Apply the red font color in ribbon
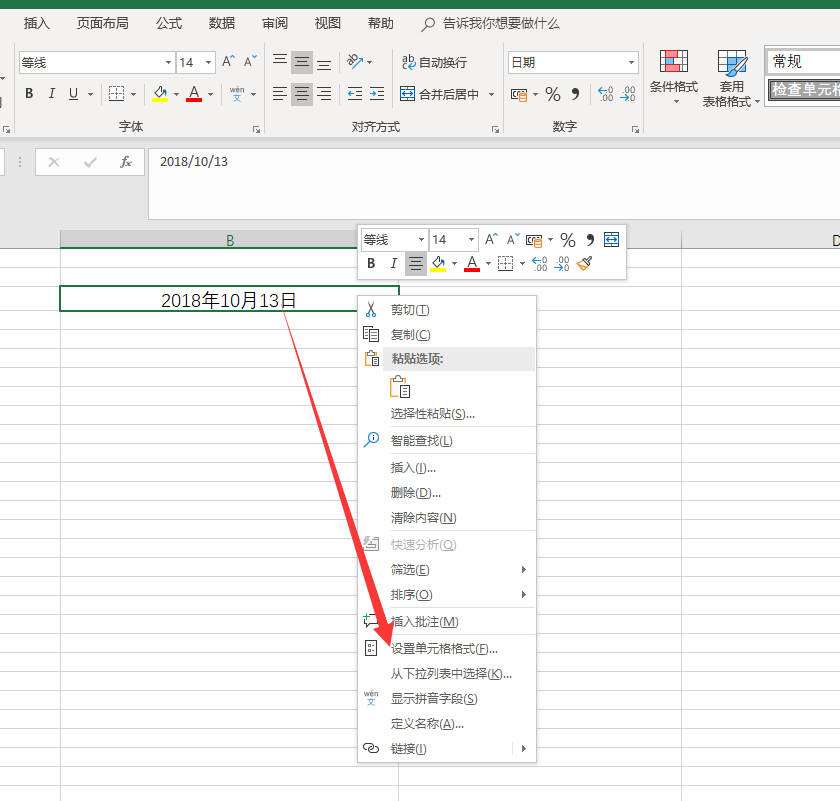840x801 pixels. tap(194, 94)
